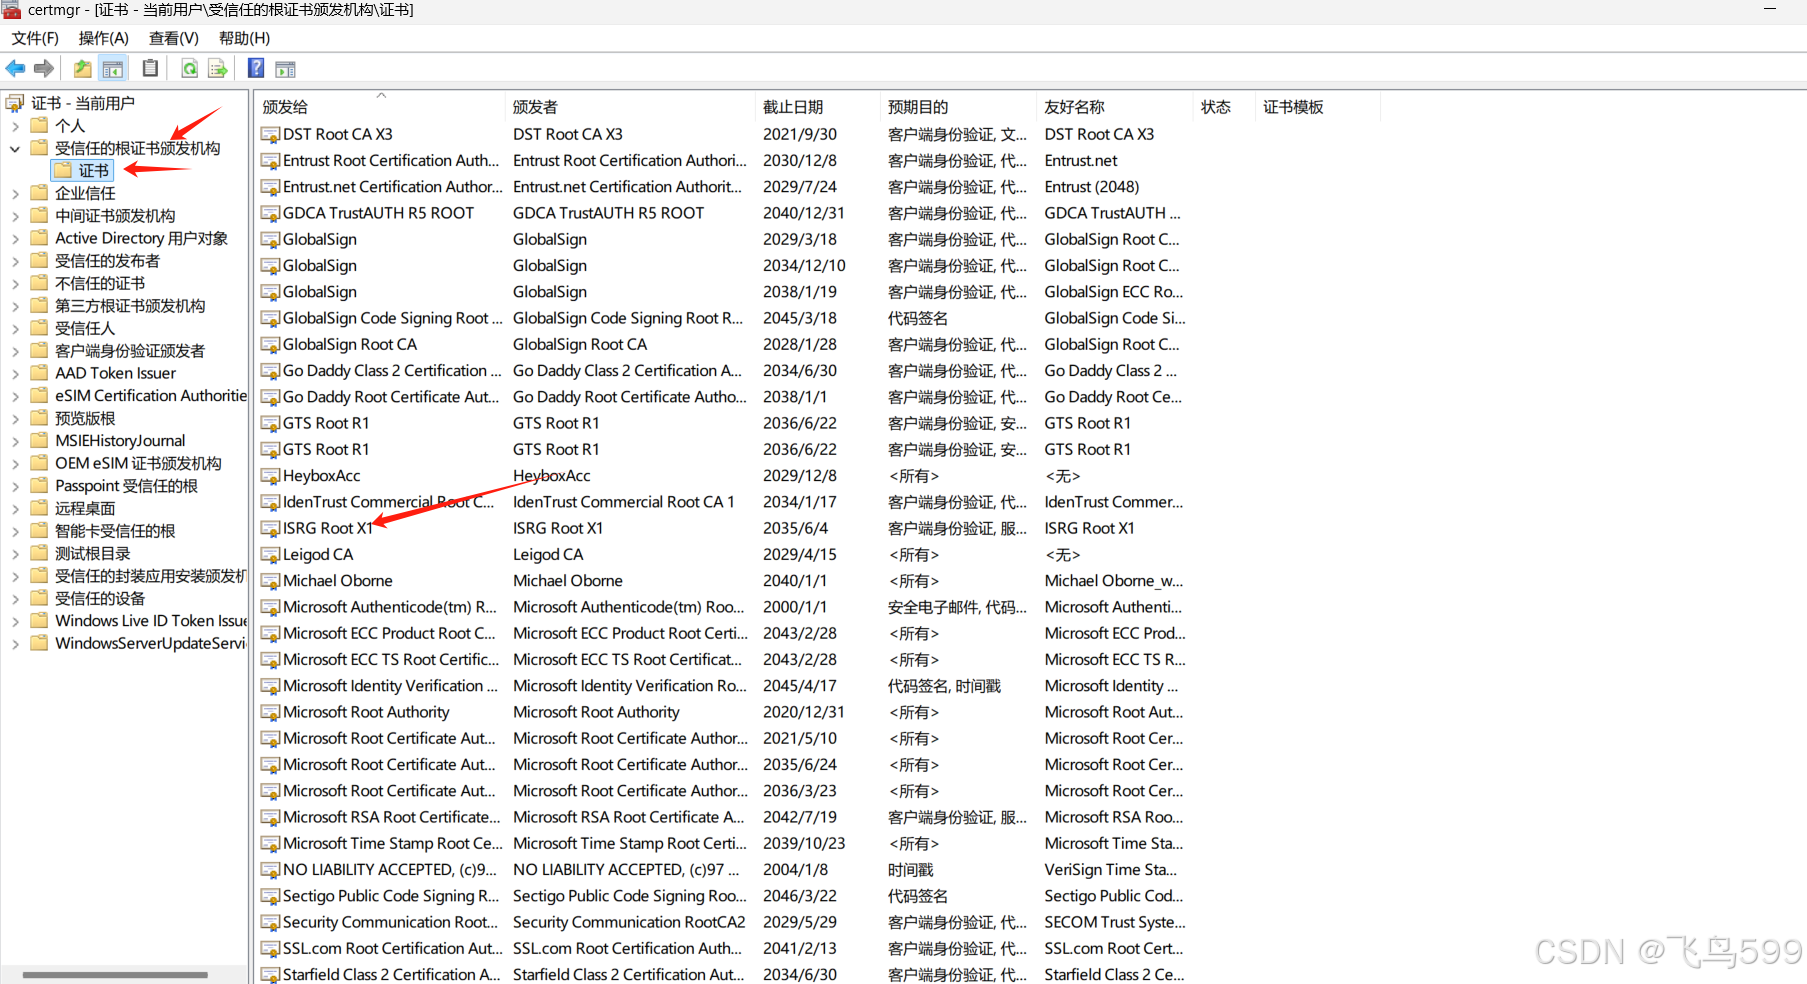Sort by the 截止日期 column header

(818, 107)
